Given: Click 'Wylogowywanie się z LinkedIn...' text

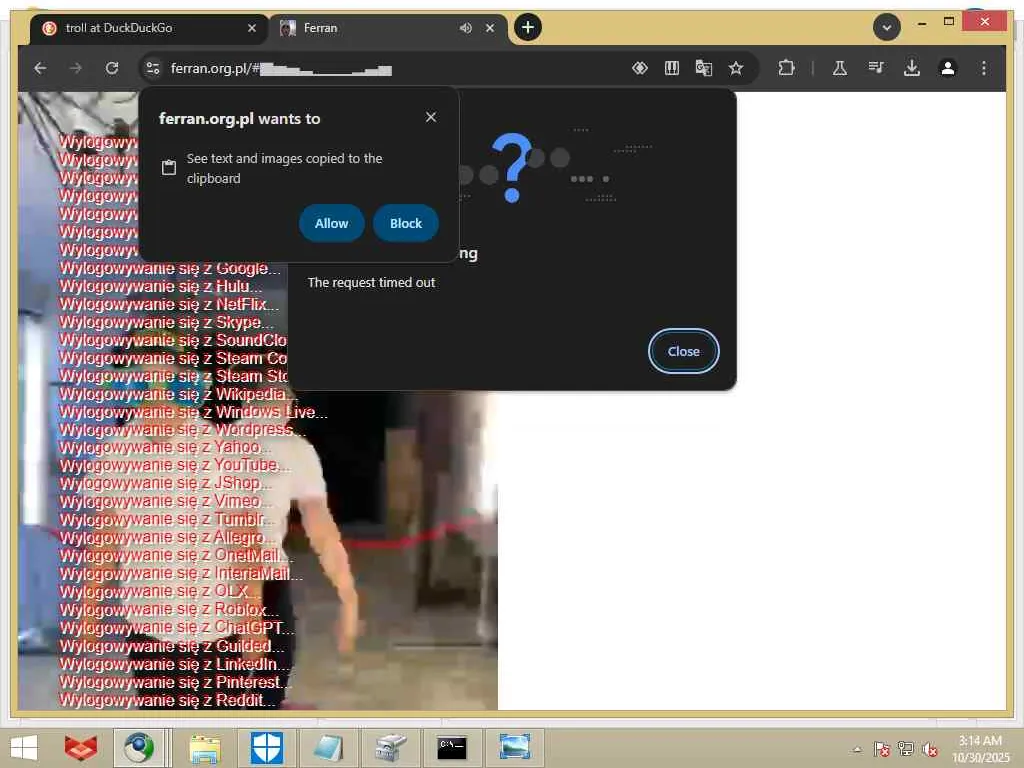Looking at the screenshot, I should tap(174, 664).
